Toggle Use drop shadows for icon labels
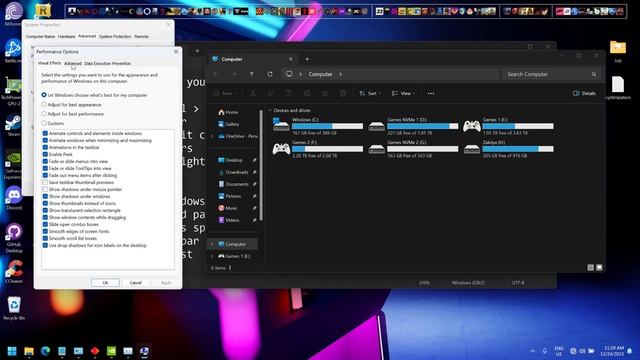The width and height of the screenshot is (640, 360). click(x=45, y=245)
